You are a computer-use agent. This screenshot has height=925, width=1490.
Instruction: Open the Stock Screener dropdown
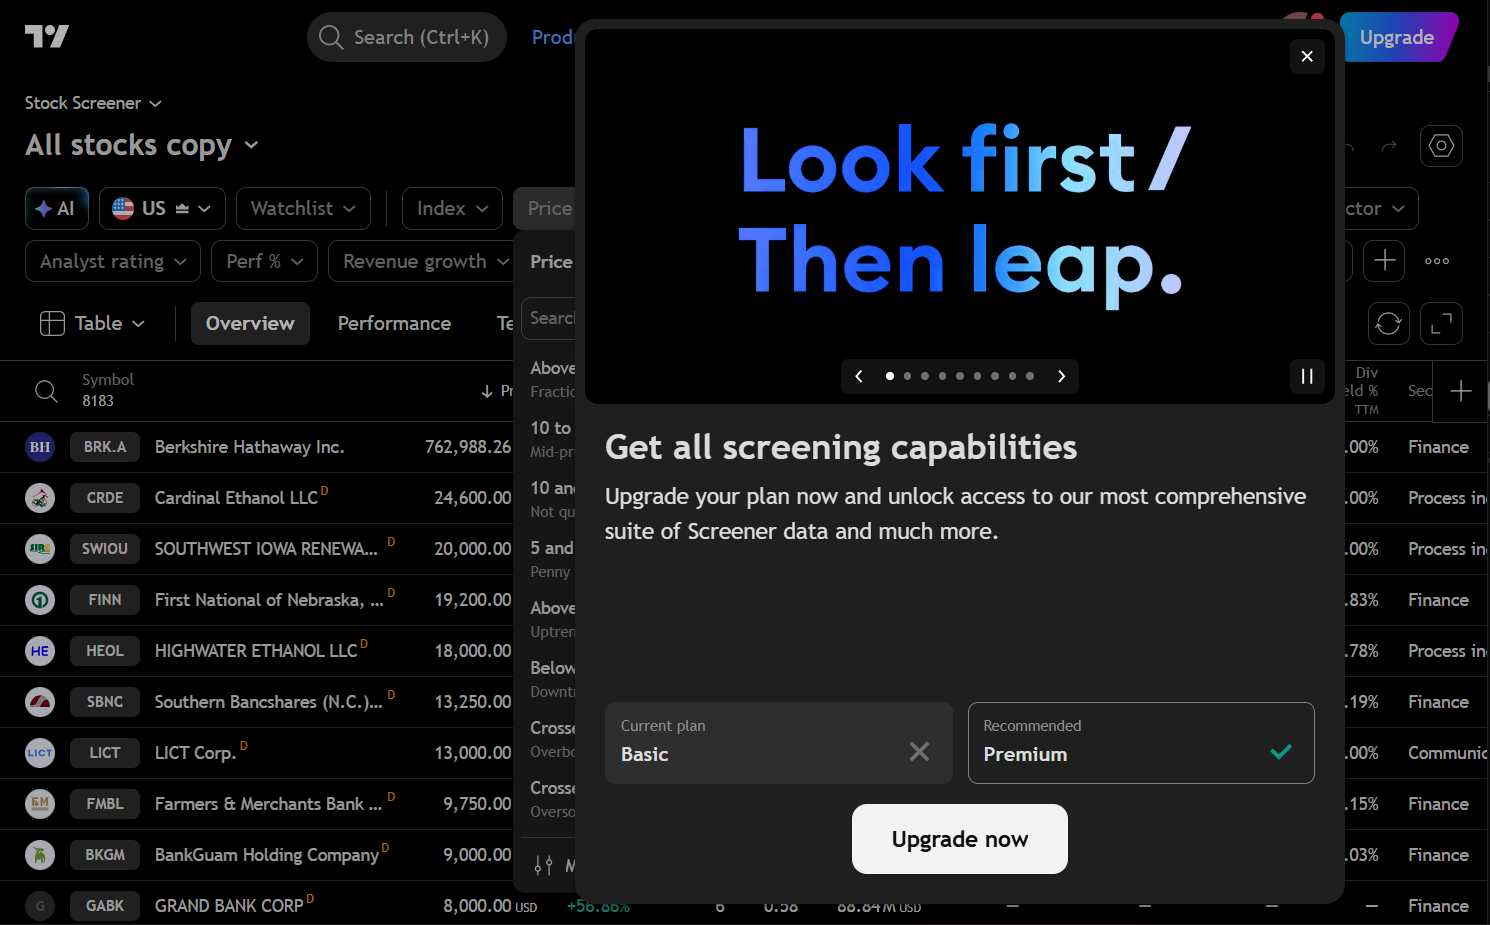(x=93, y=103)
